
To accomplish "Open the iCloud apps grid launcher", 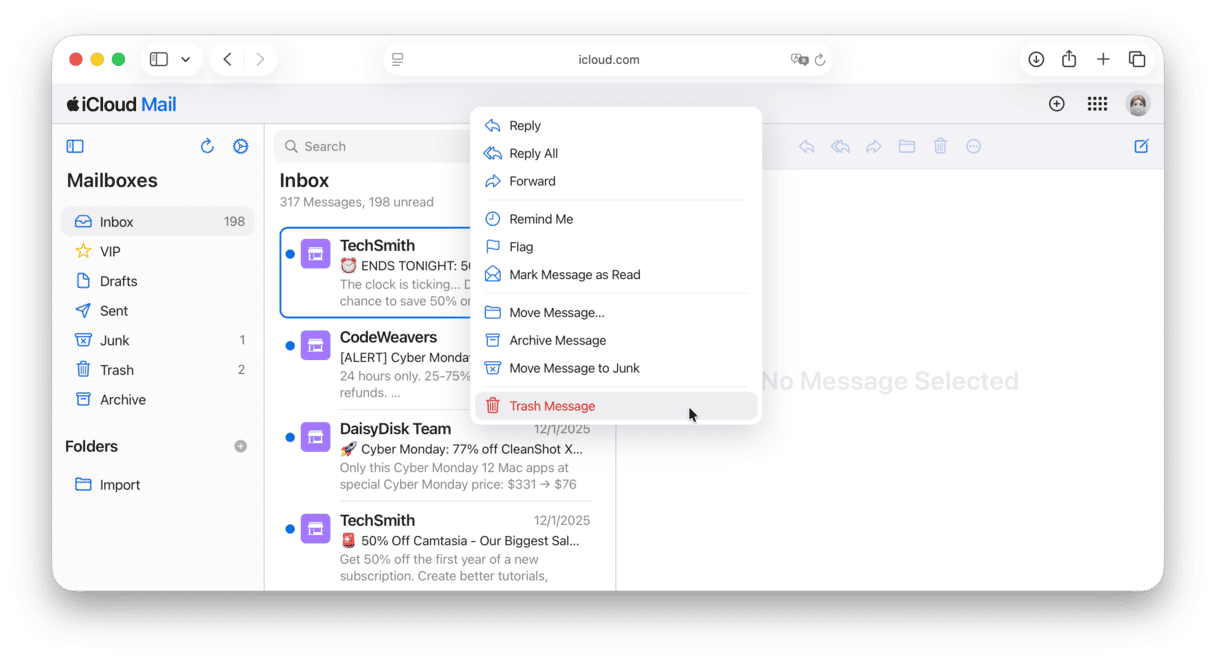I will pos(1097,104).
